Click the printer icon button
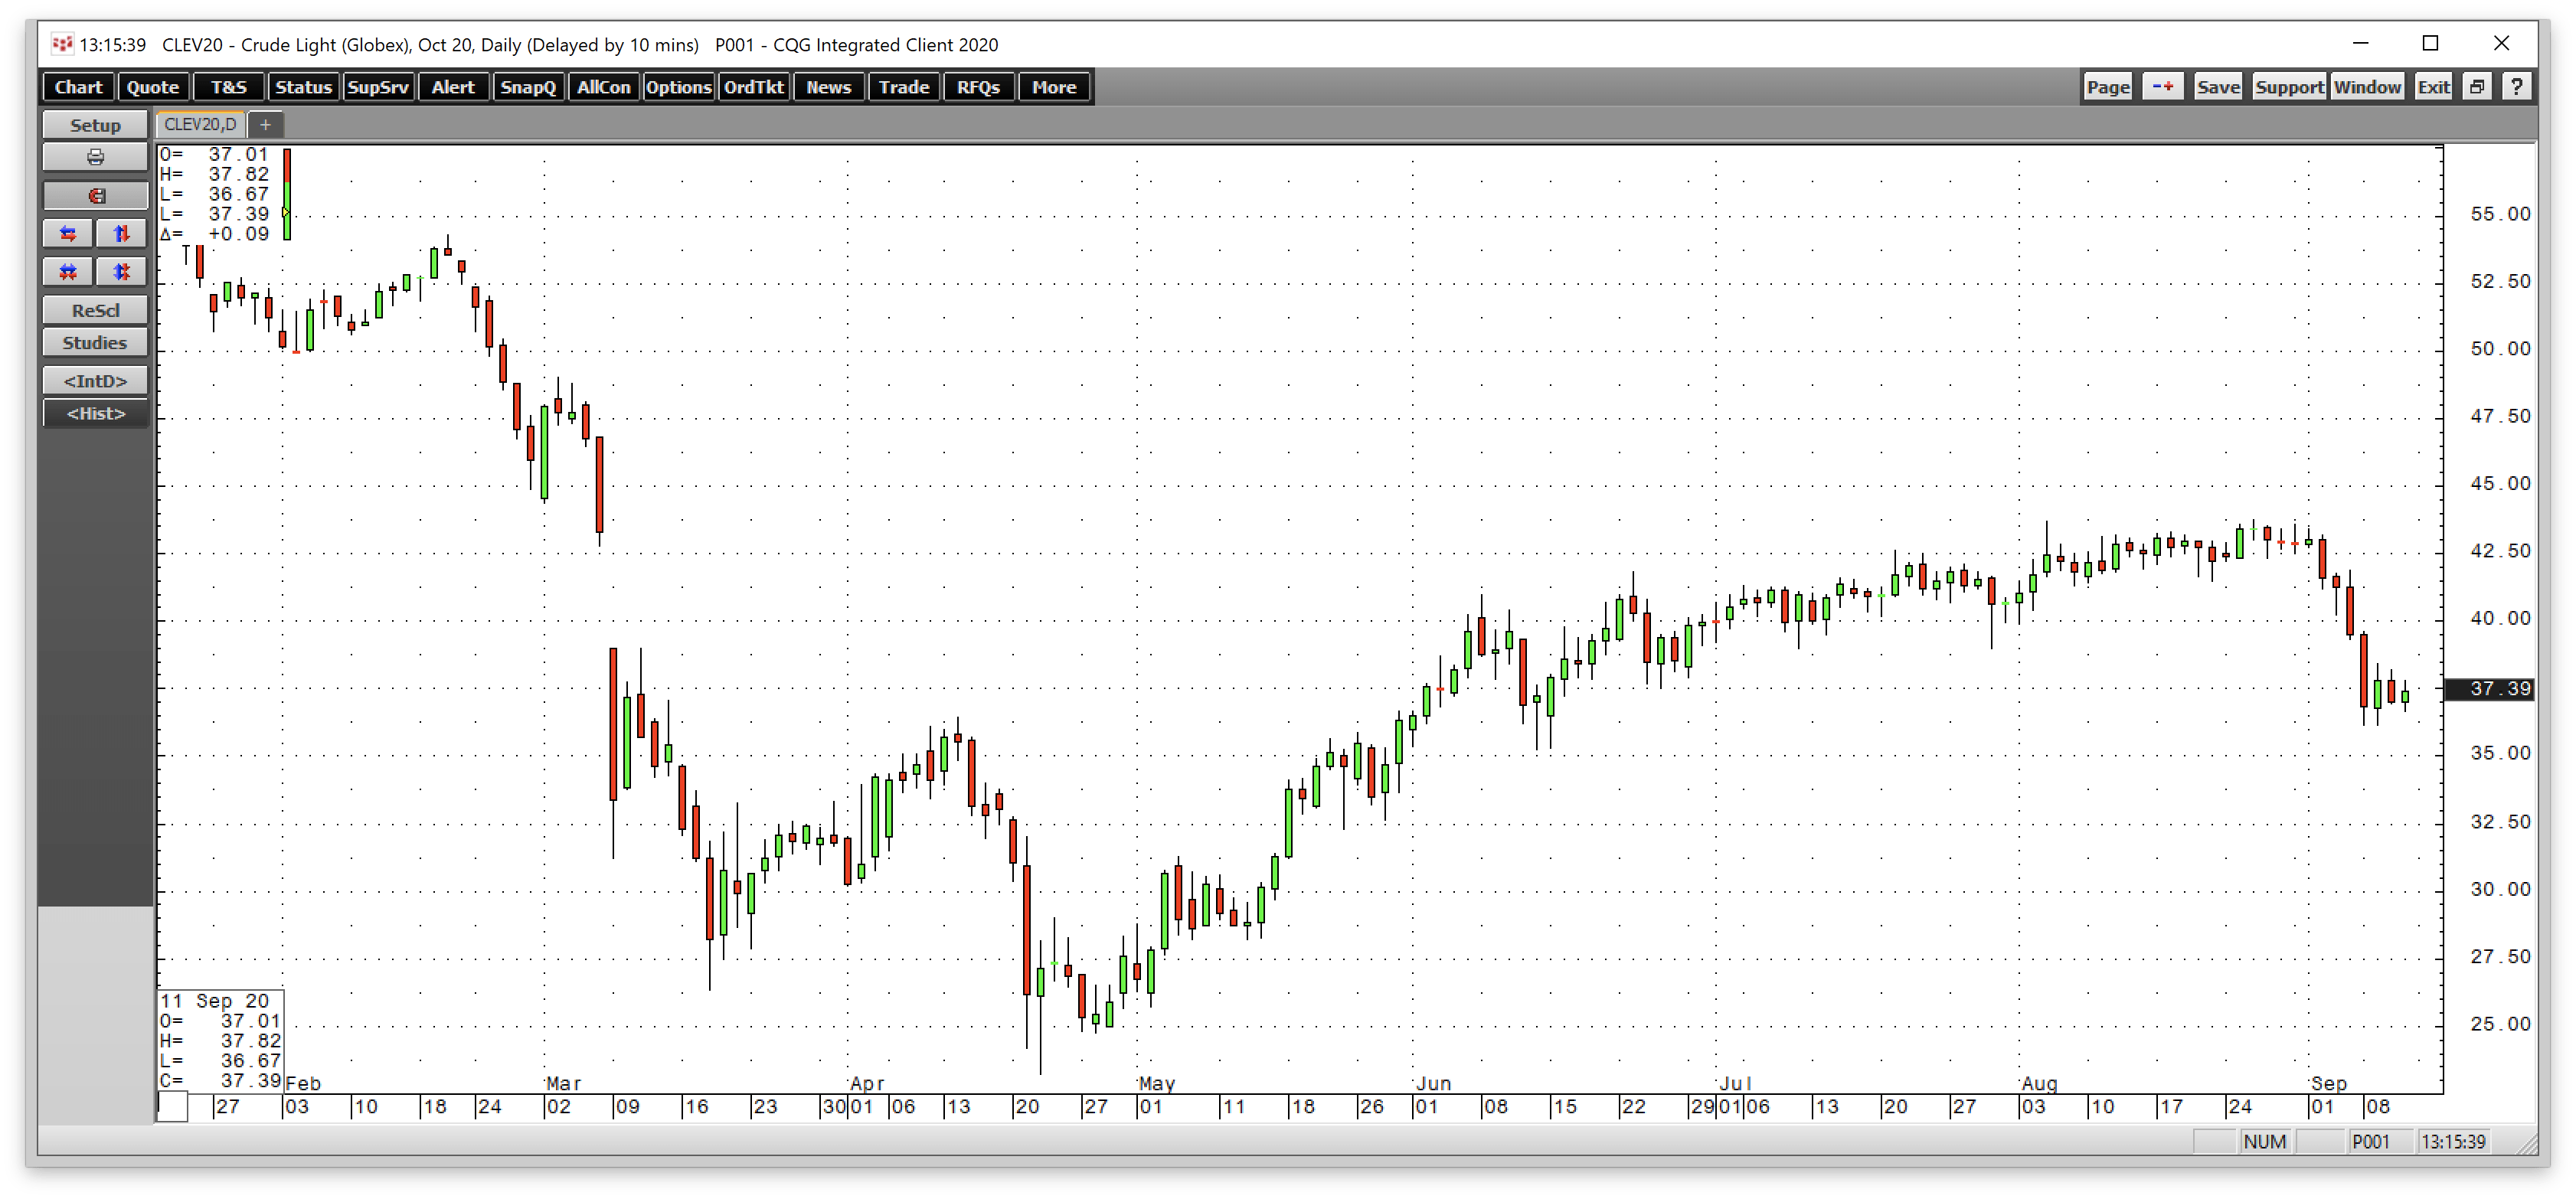Image resolution: width=2576 pixels, height=1199 pixels. pos(95,157)
